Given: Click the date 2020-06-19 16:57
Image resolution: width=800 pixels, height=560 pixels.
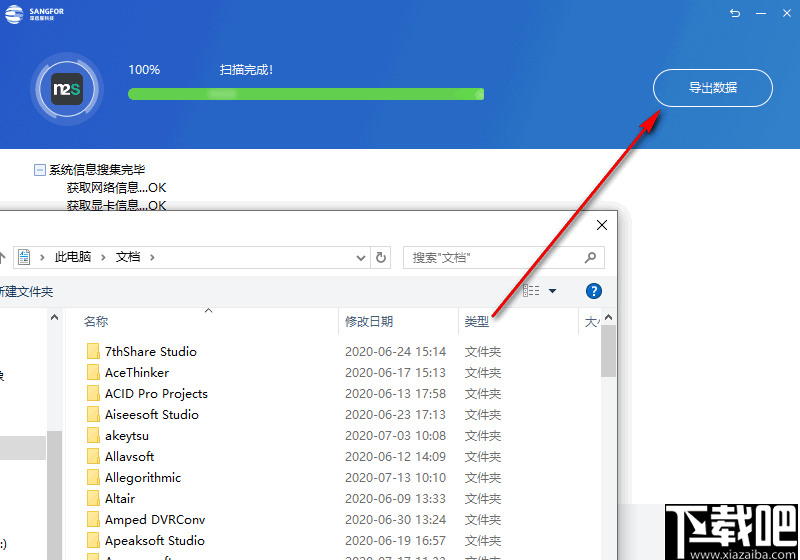Looking at the screenshot, I should [395, 541].
